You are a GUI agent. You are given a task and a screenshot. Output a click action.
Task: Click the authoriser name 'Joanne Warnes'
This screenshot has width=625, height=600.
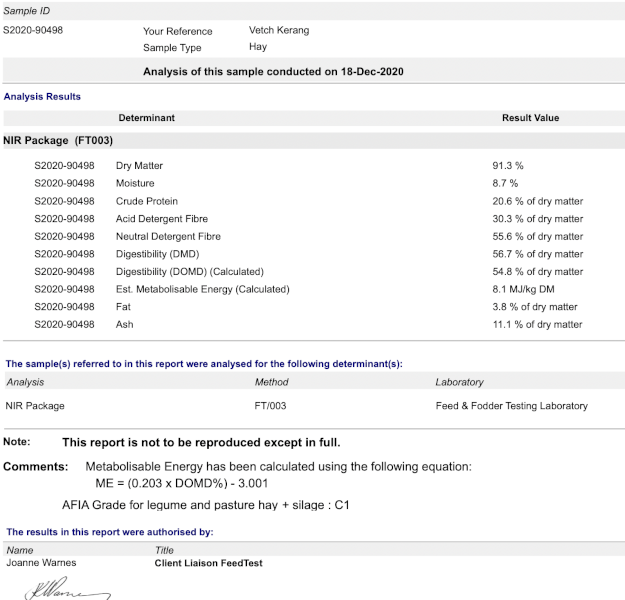coord(41,563)
